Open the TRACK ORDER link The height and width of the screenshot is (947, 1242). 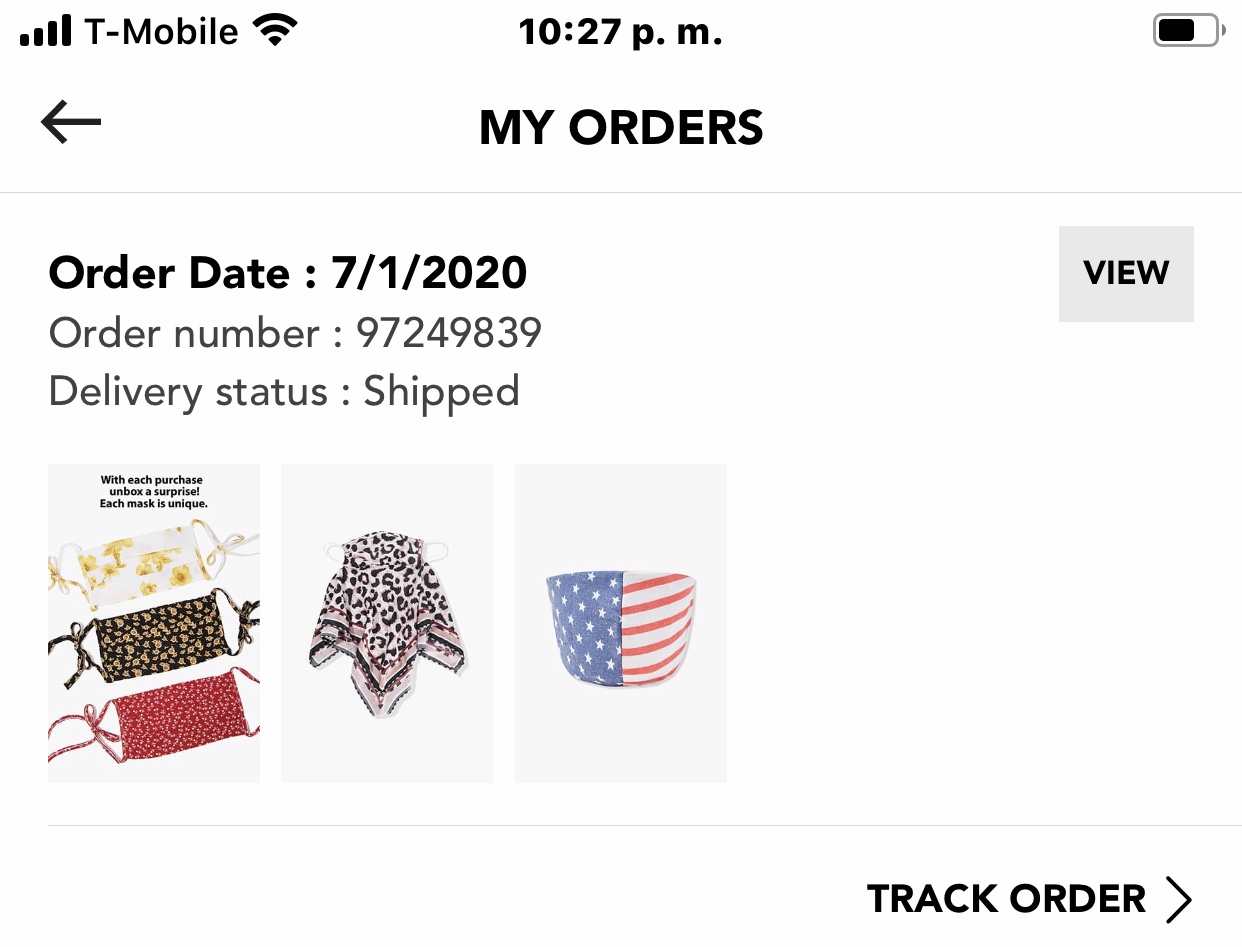click(1006, 899)
